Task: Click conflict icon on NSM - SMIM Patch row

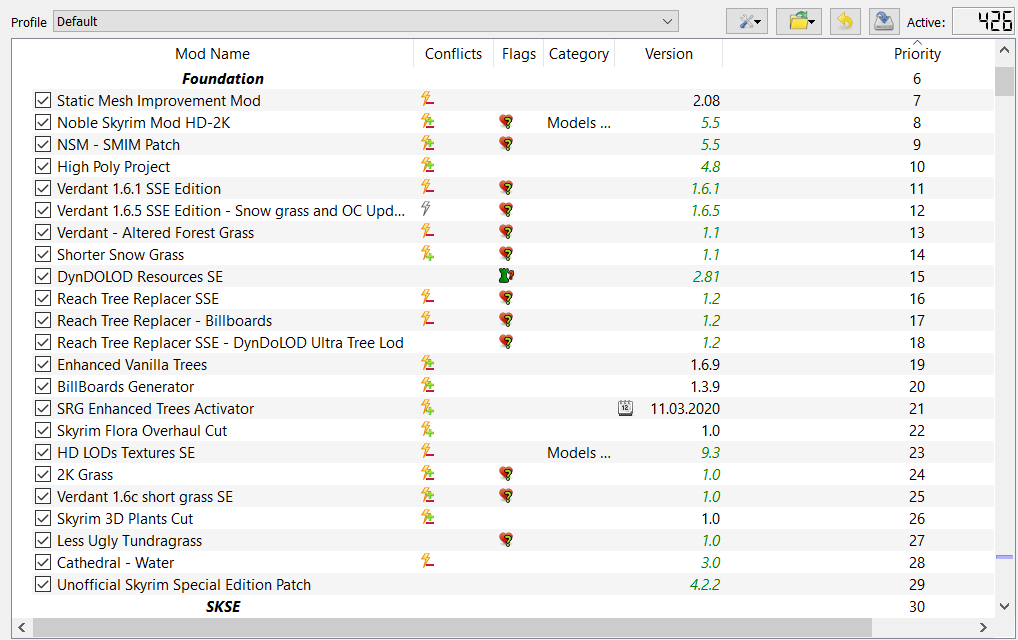Action: [427, 143]
